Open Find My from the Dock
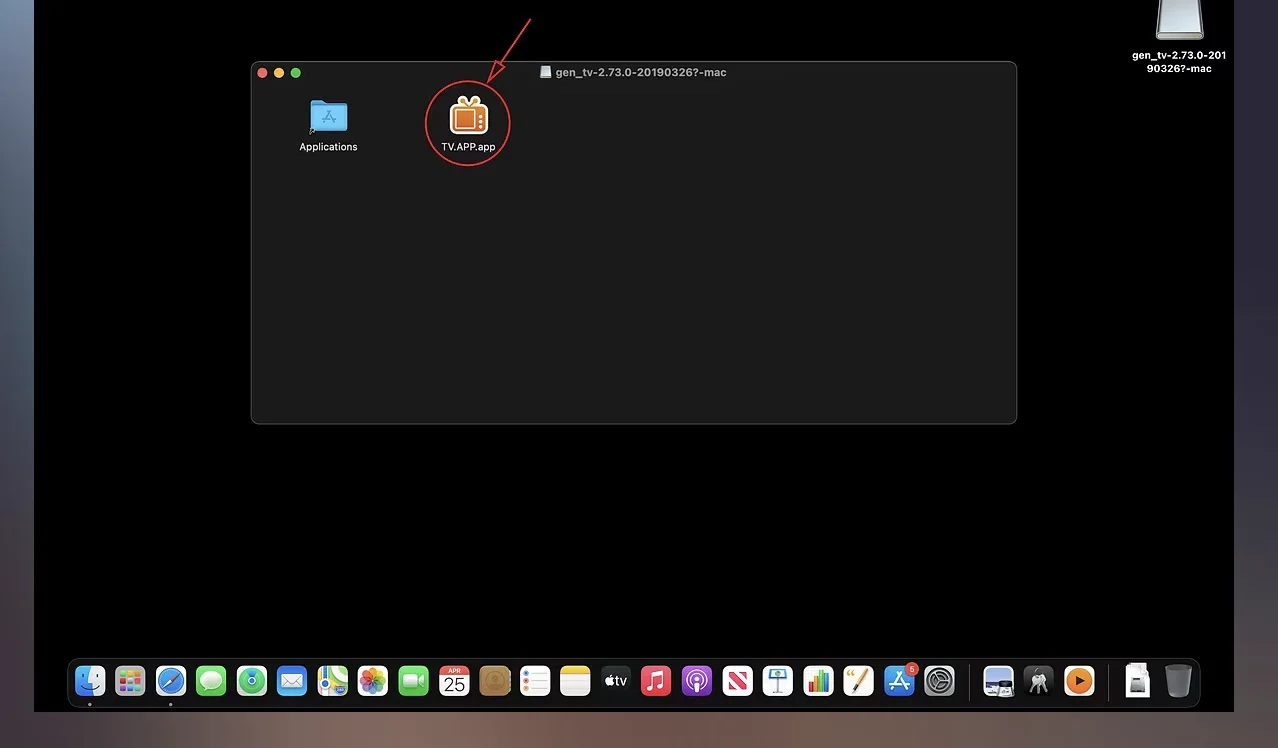This screenshot has height=748, width=1278. (x=252, y=681)
